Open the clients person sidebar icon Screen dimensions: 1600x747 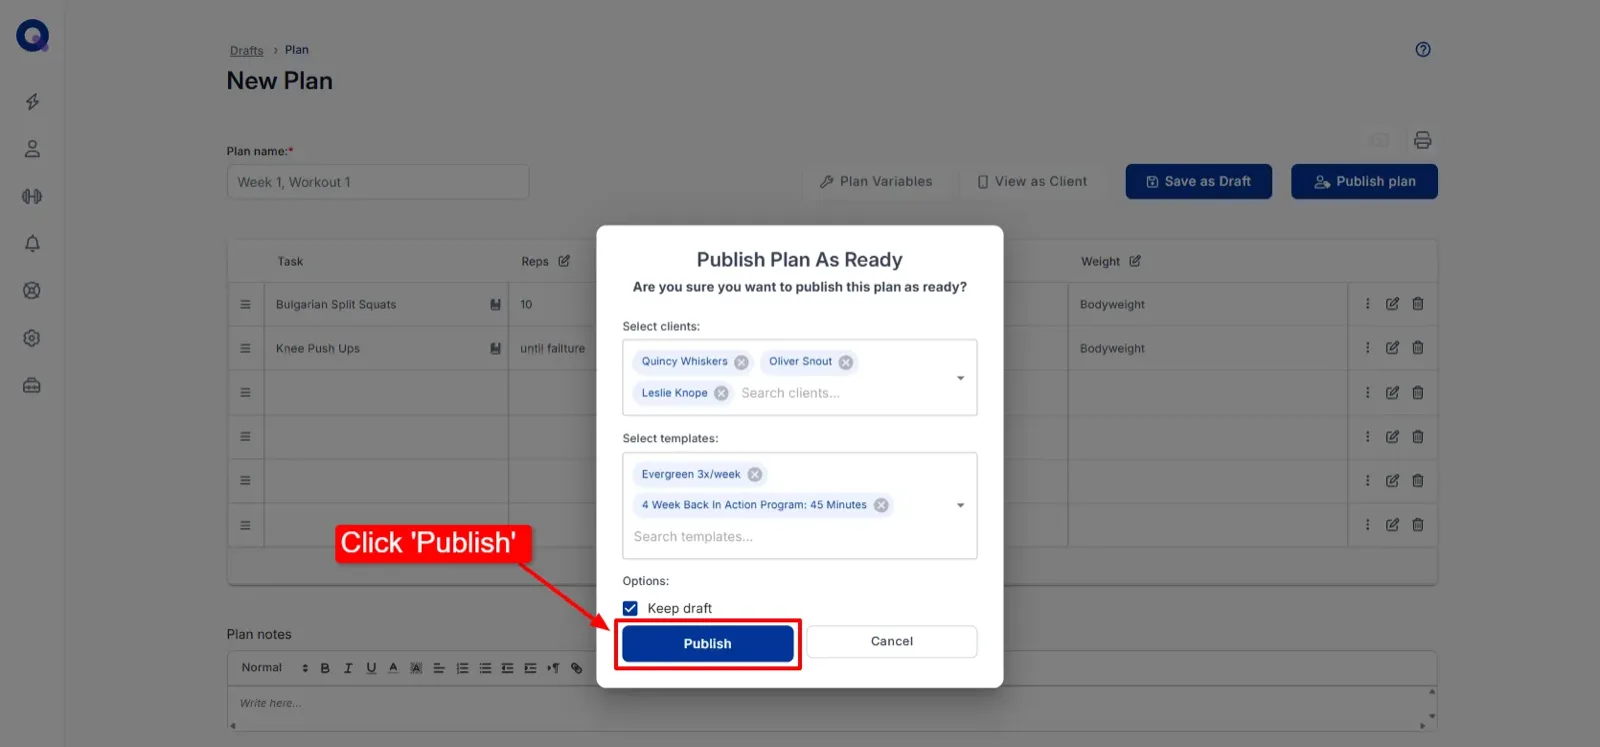[32, 149]
